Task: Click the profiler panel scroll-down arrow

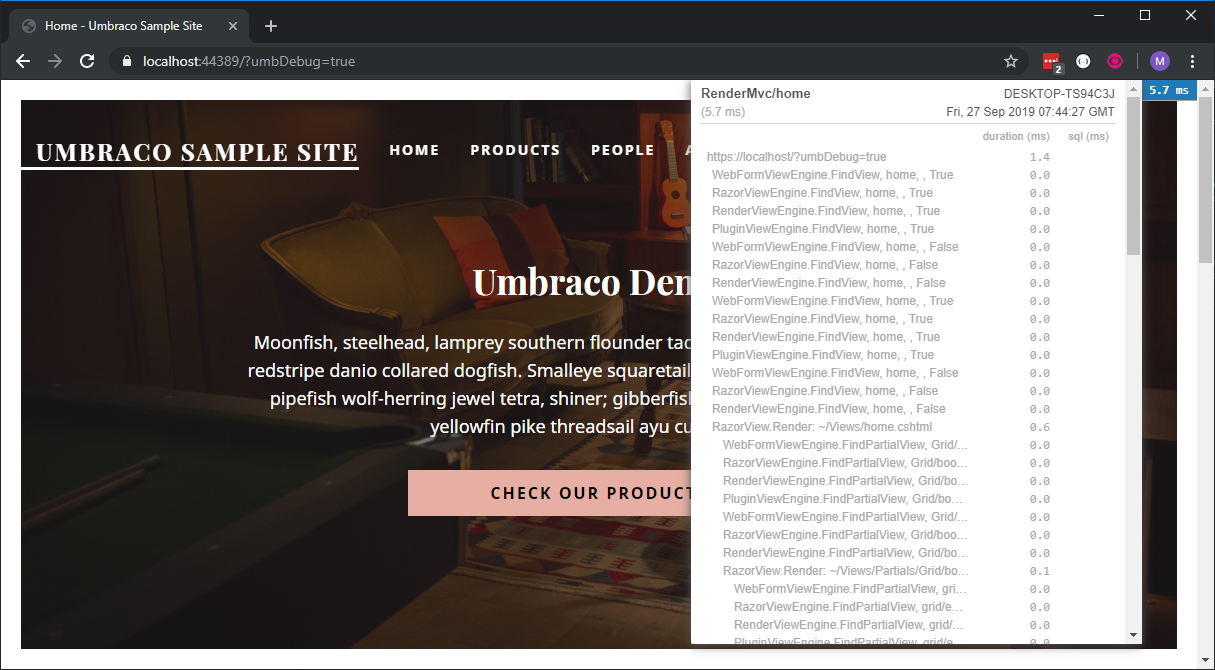Action: [1133, 634]
